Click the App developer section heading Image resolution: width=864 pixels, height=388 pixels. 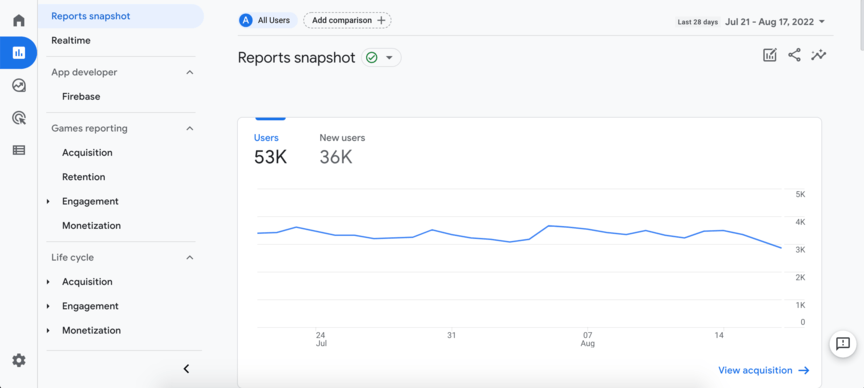click(x=84, y=72)
